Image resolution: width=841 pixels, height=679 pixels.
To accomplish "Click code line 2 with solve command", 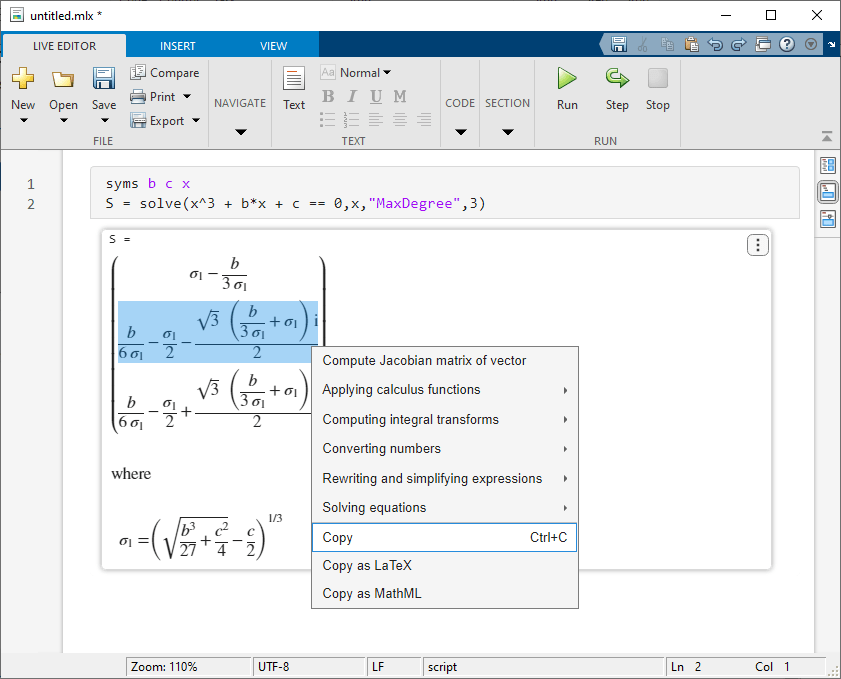I will click(296, 204).
